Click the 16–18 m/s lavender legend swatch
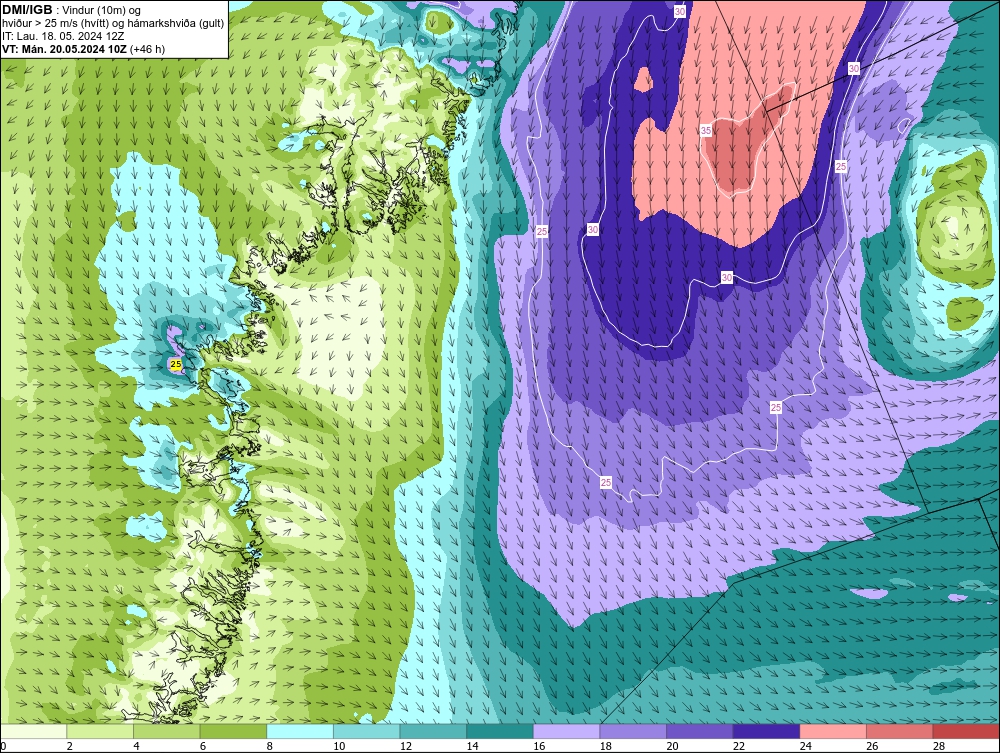The width and height of the screenshot is (1000, 753). pyautogui.click(x=566, y=731)
